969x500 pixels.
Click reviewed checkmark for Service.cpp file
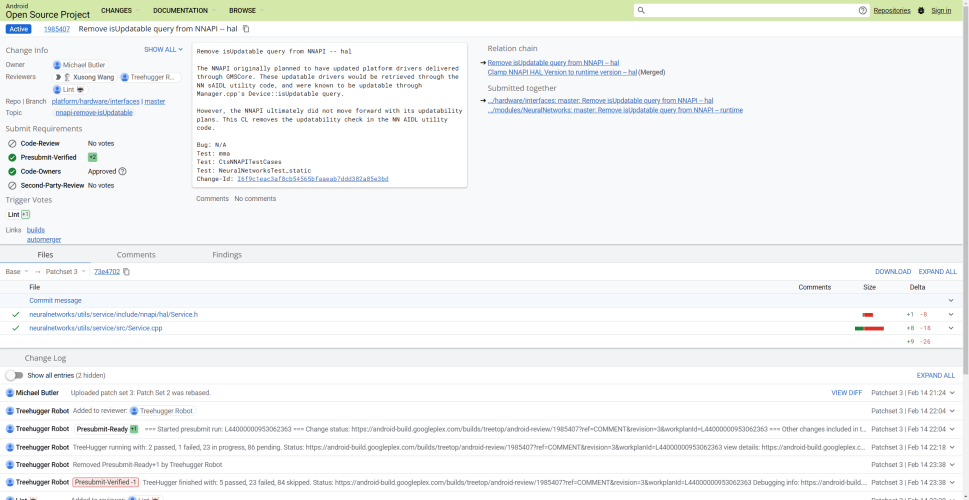tap(15, 328)
